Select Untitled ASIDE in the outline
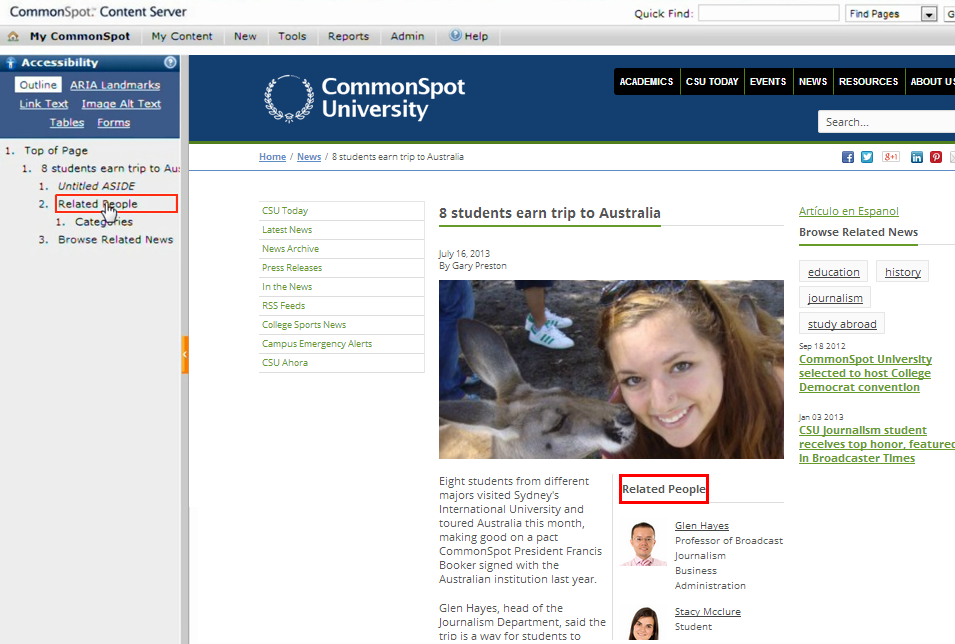The height and width of the screenshot is (644, 955). click(96, 186)
